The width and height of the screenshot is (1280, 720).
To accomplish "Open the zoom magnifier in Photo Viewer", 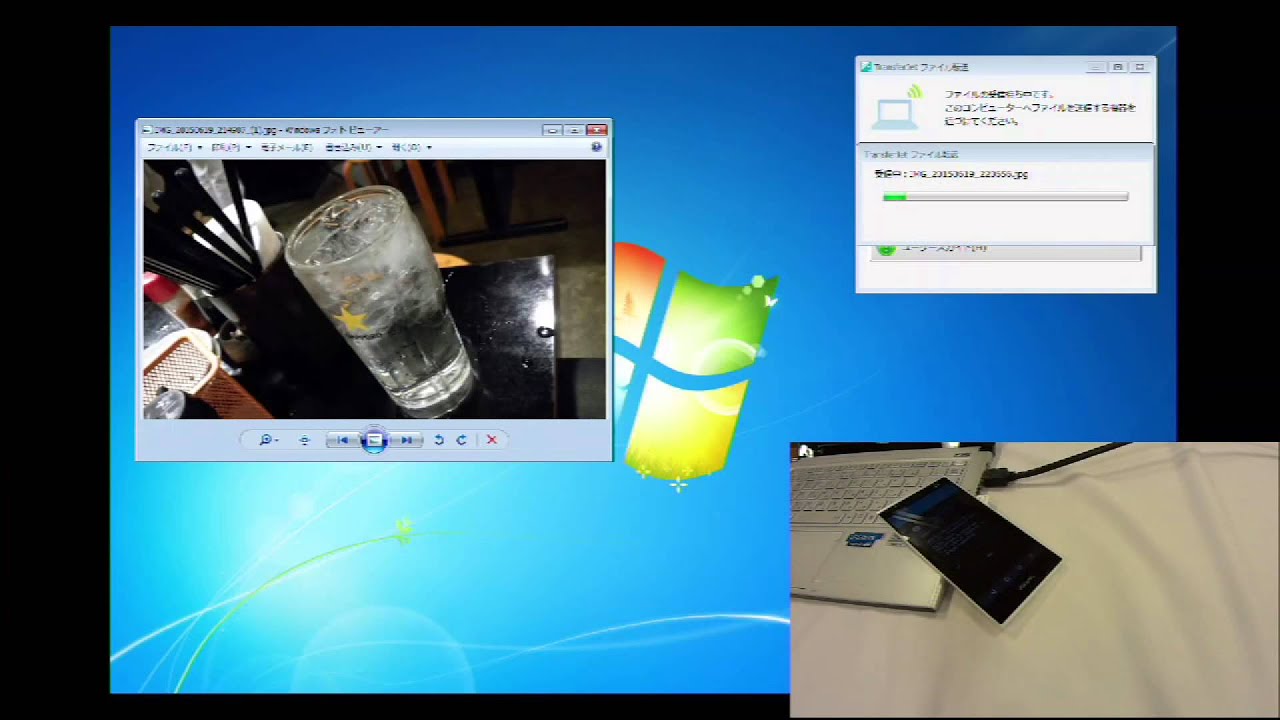I will [266, 440].
